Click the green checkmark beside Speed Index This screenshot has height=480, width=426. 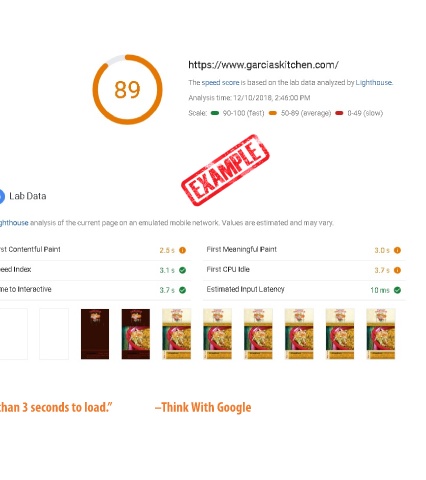click(x=182, y=270)
